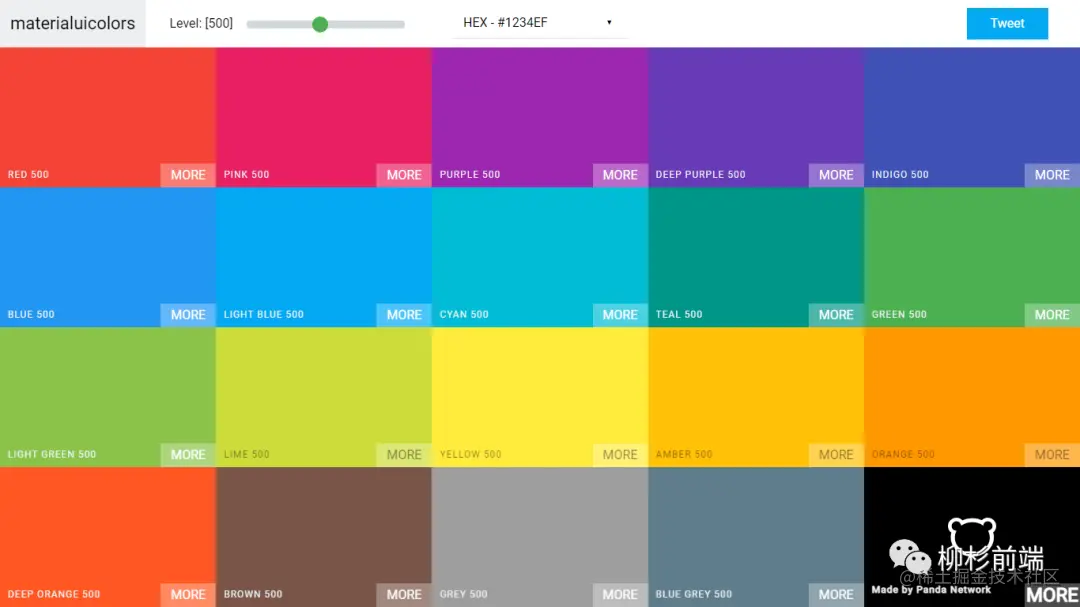Show MORE shades of Orange 500

(1052, 455)
